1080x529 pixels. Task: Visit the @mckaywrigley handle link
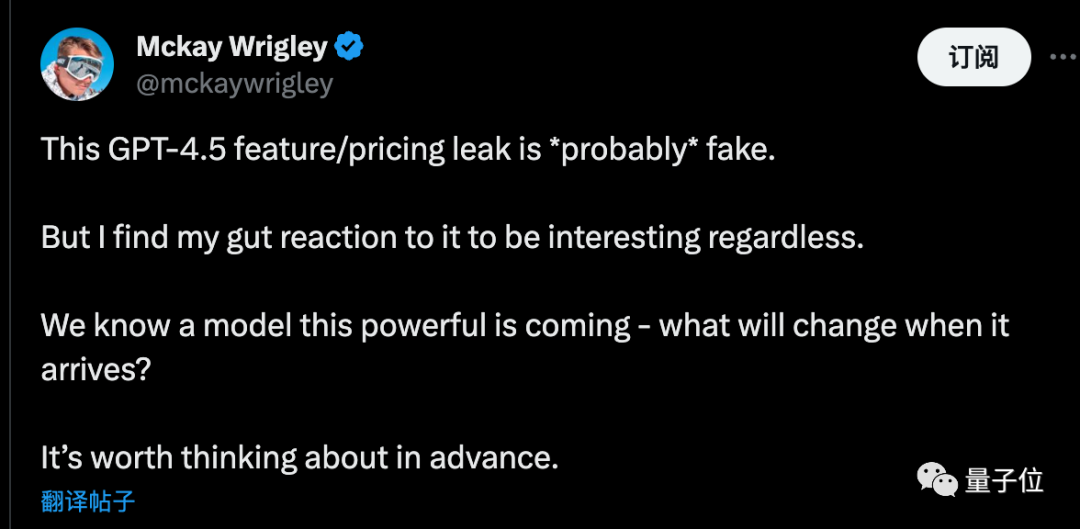point(235,83)
